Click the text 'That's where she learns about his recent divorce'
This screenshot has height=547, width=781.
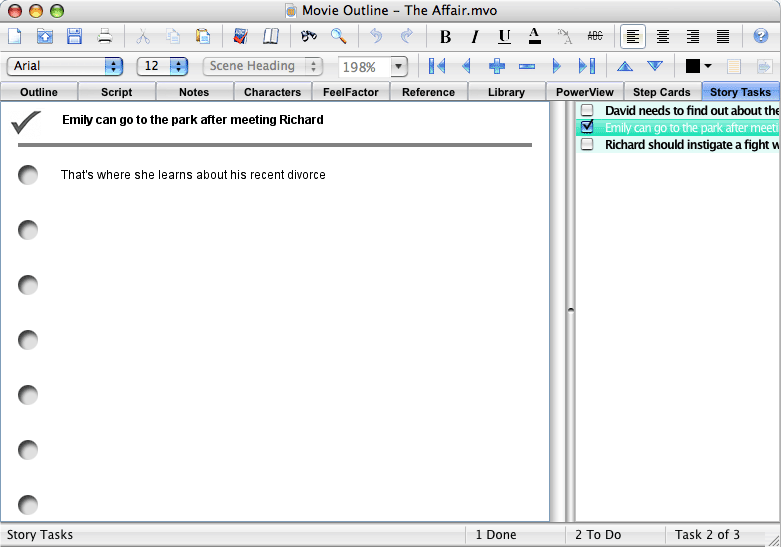pyautogui.click(x=193, y=175)
